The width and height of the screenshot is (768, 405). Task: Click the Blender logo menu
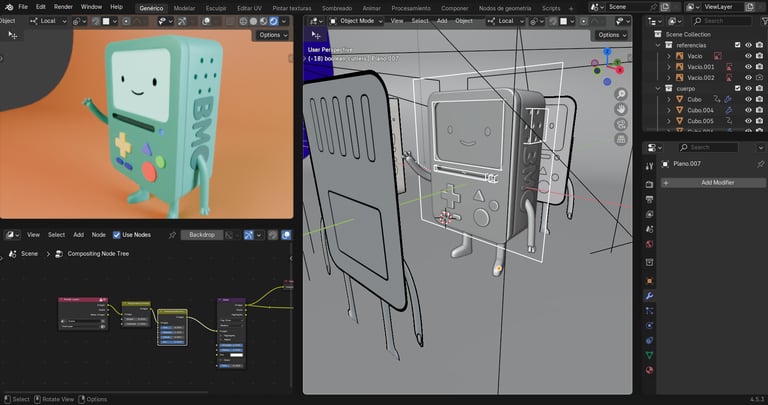coord(8,7)
